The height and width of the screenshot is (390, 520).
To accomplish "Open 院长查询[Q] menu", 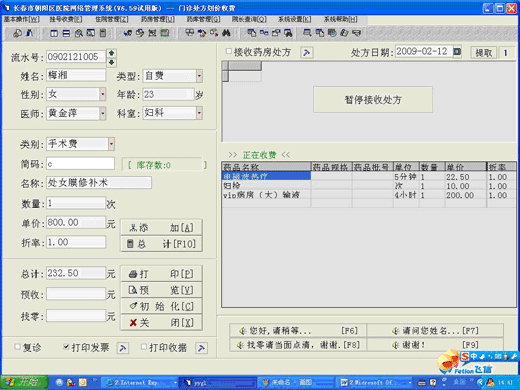I will pyautogui.click(x=249, y=19).
